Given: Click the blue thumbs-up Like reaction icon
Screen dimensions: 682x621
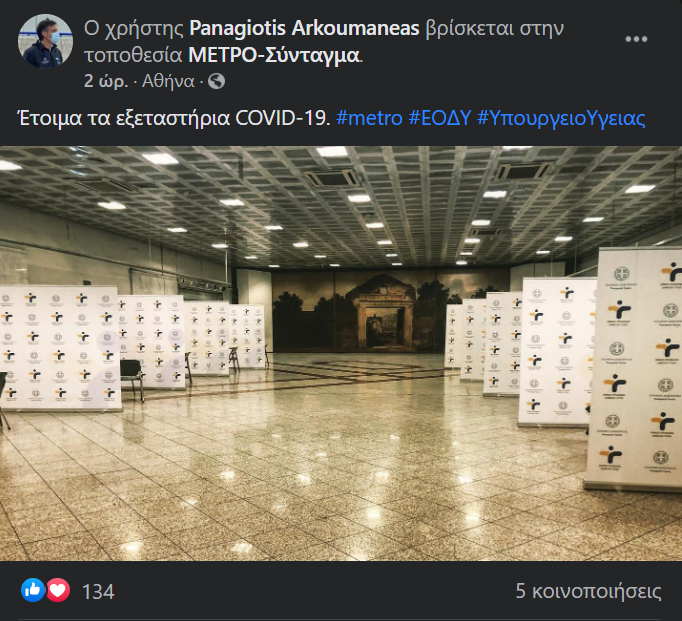Looking at the screenshot, I should point(33,590).
